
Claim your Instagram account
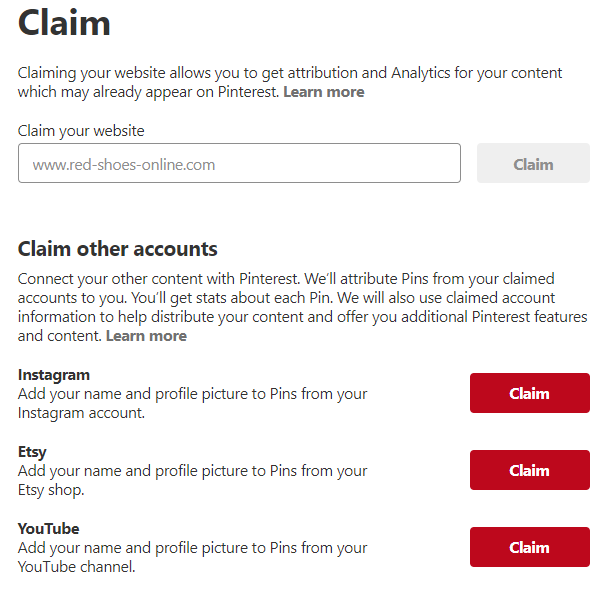[x=529, y=393]
